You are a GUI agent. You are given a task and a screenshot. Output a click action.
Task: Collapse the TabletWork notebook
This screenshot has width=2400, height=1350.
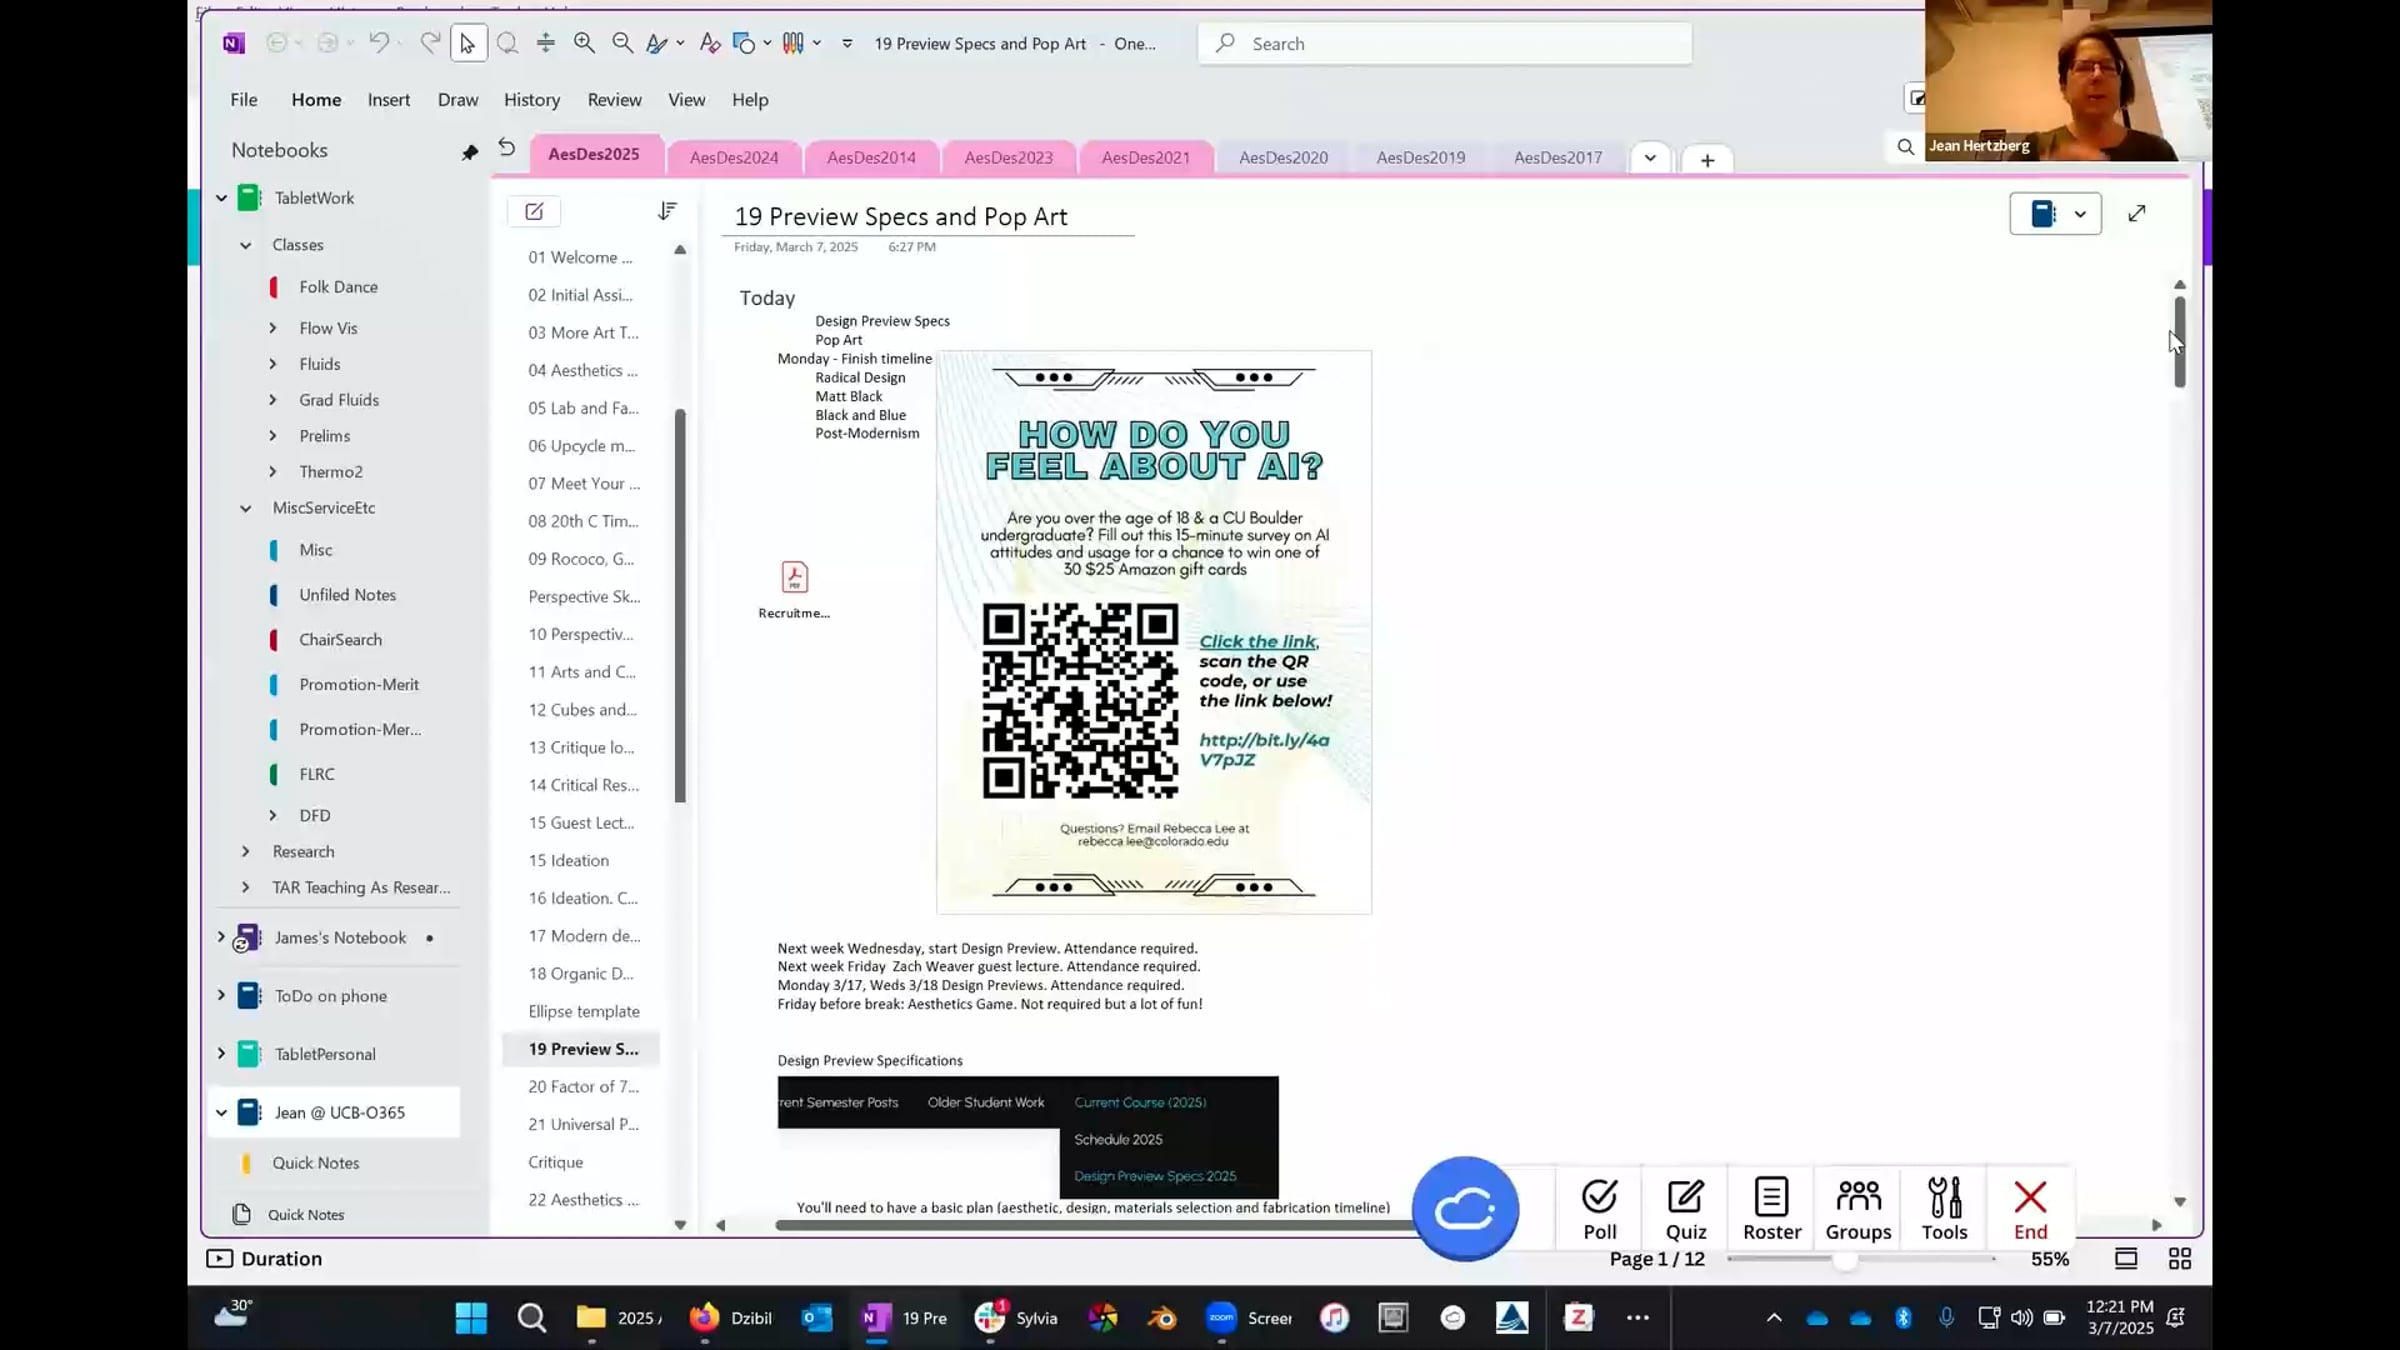tap(221, 198)
